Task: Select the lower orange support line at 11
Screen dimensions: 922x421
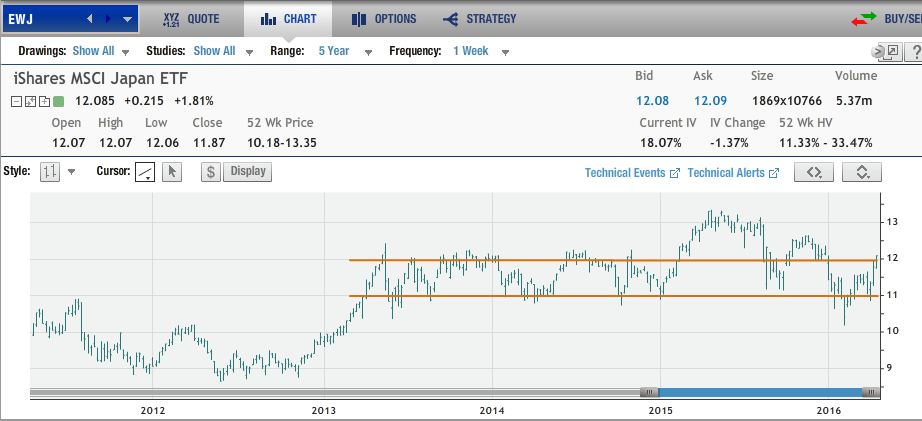Action: (614, 296)
